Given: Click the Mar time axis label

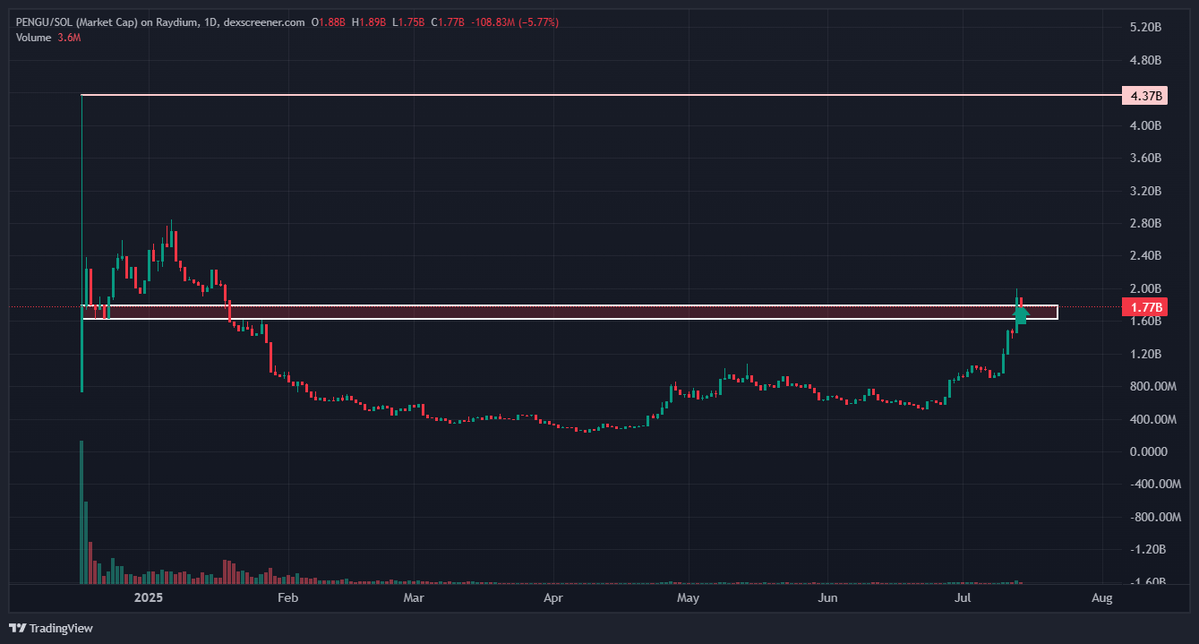Looking at the screenshot, I should 414,597.
